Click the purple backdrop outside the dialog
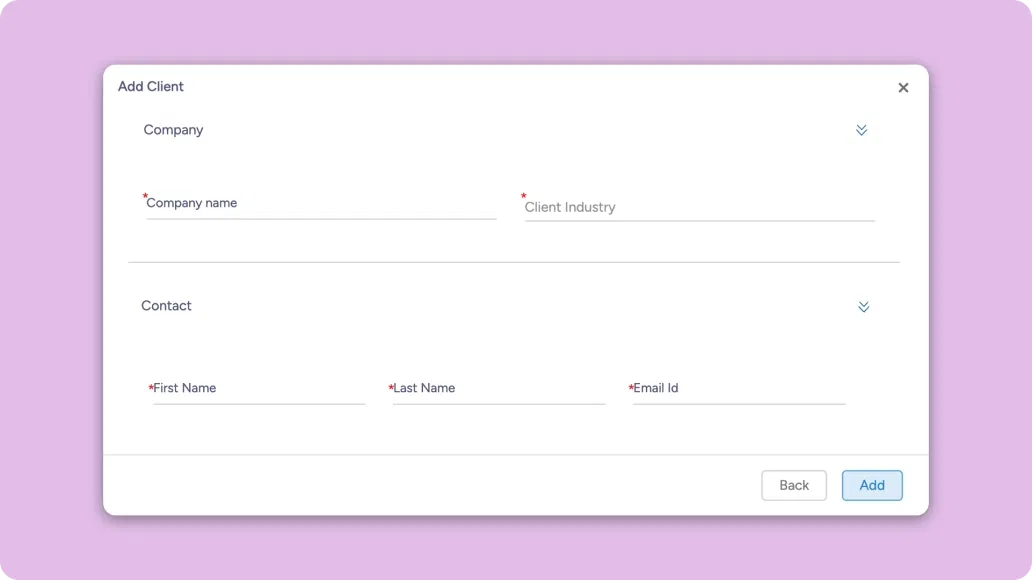1032x580 pixels. point(50,300)
